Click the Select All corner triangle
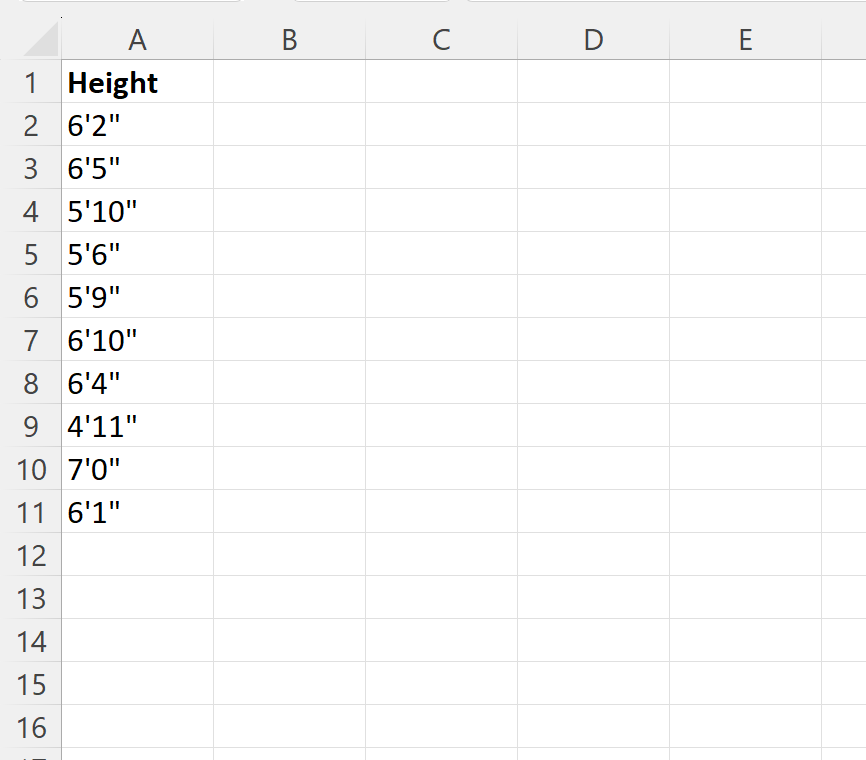866x760 pixels. point(41,41)
